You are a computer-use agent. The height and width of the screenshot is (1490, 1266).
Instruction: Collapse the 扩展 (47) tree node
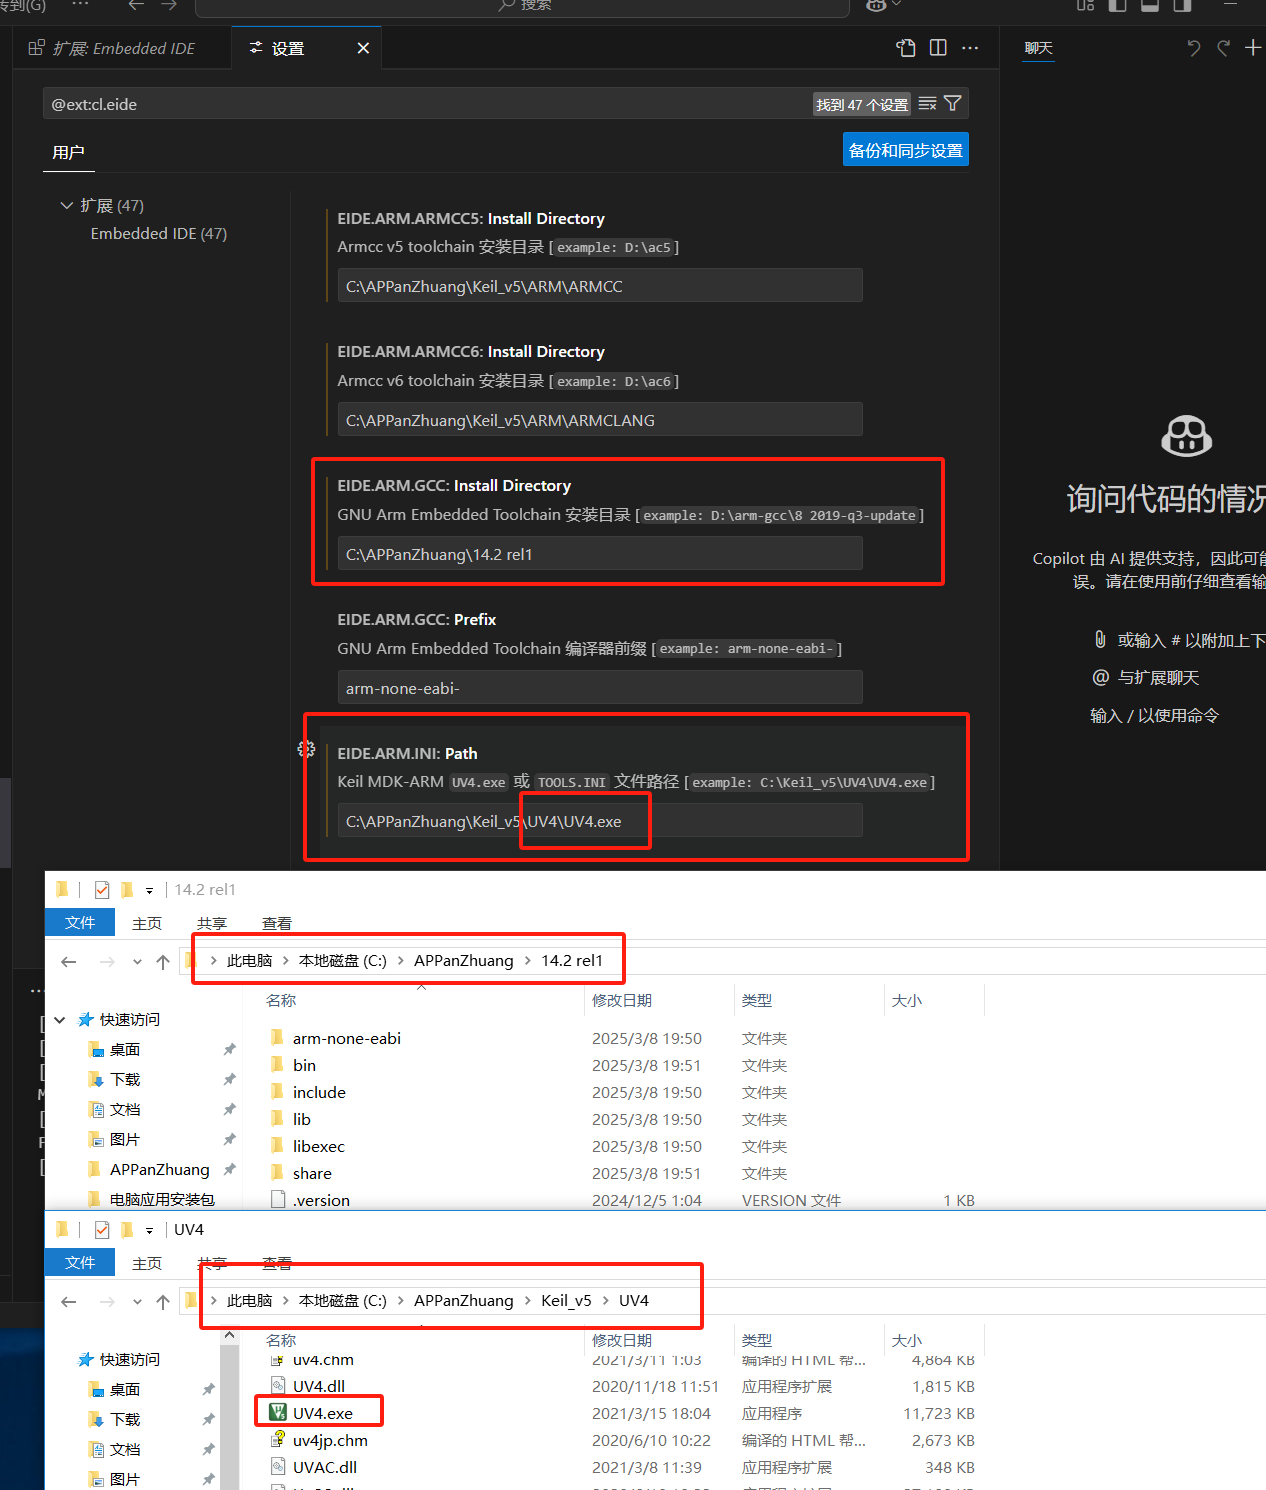67,205
